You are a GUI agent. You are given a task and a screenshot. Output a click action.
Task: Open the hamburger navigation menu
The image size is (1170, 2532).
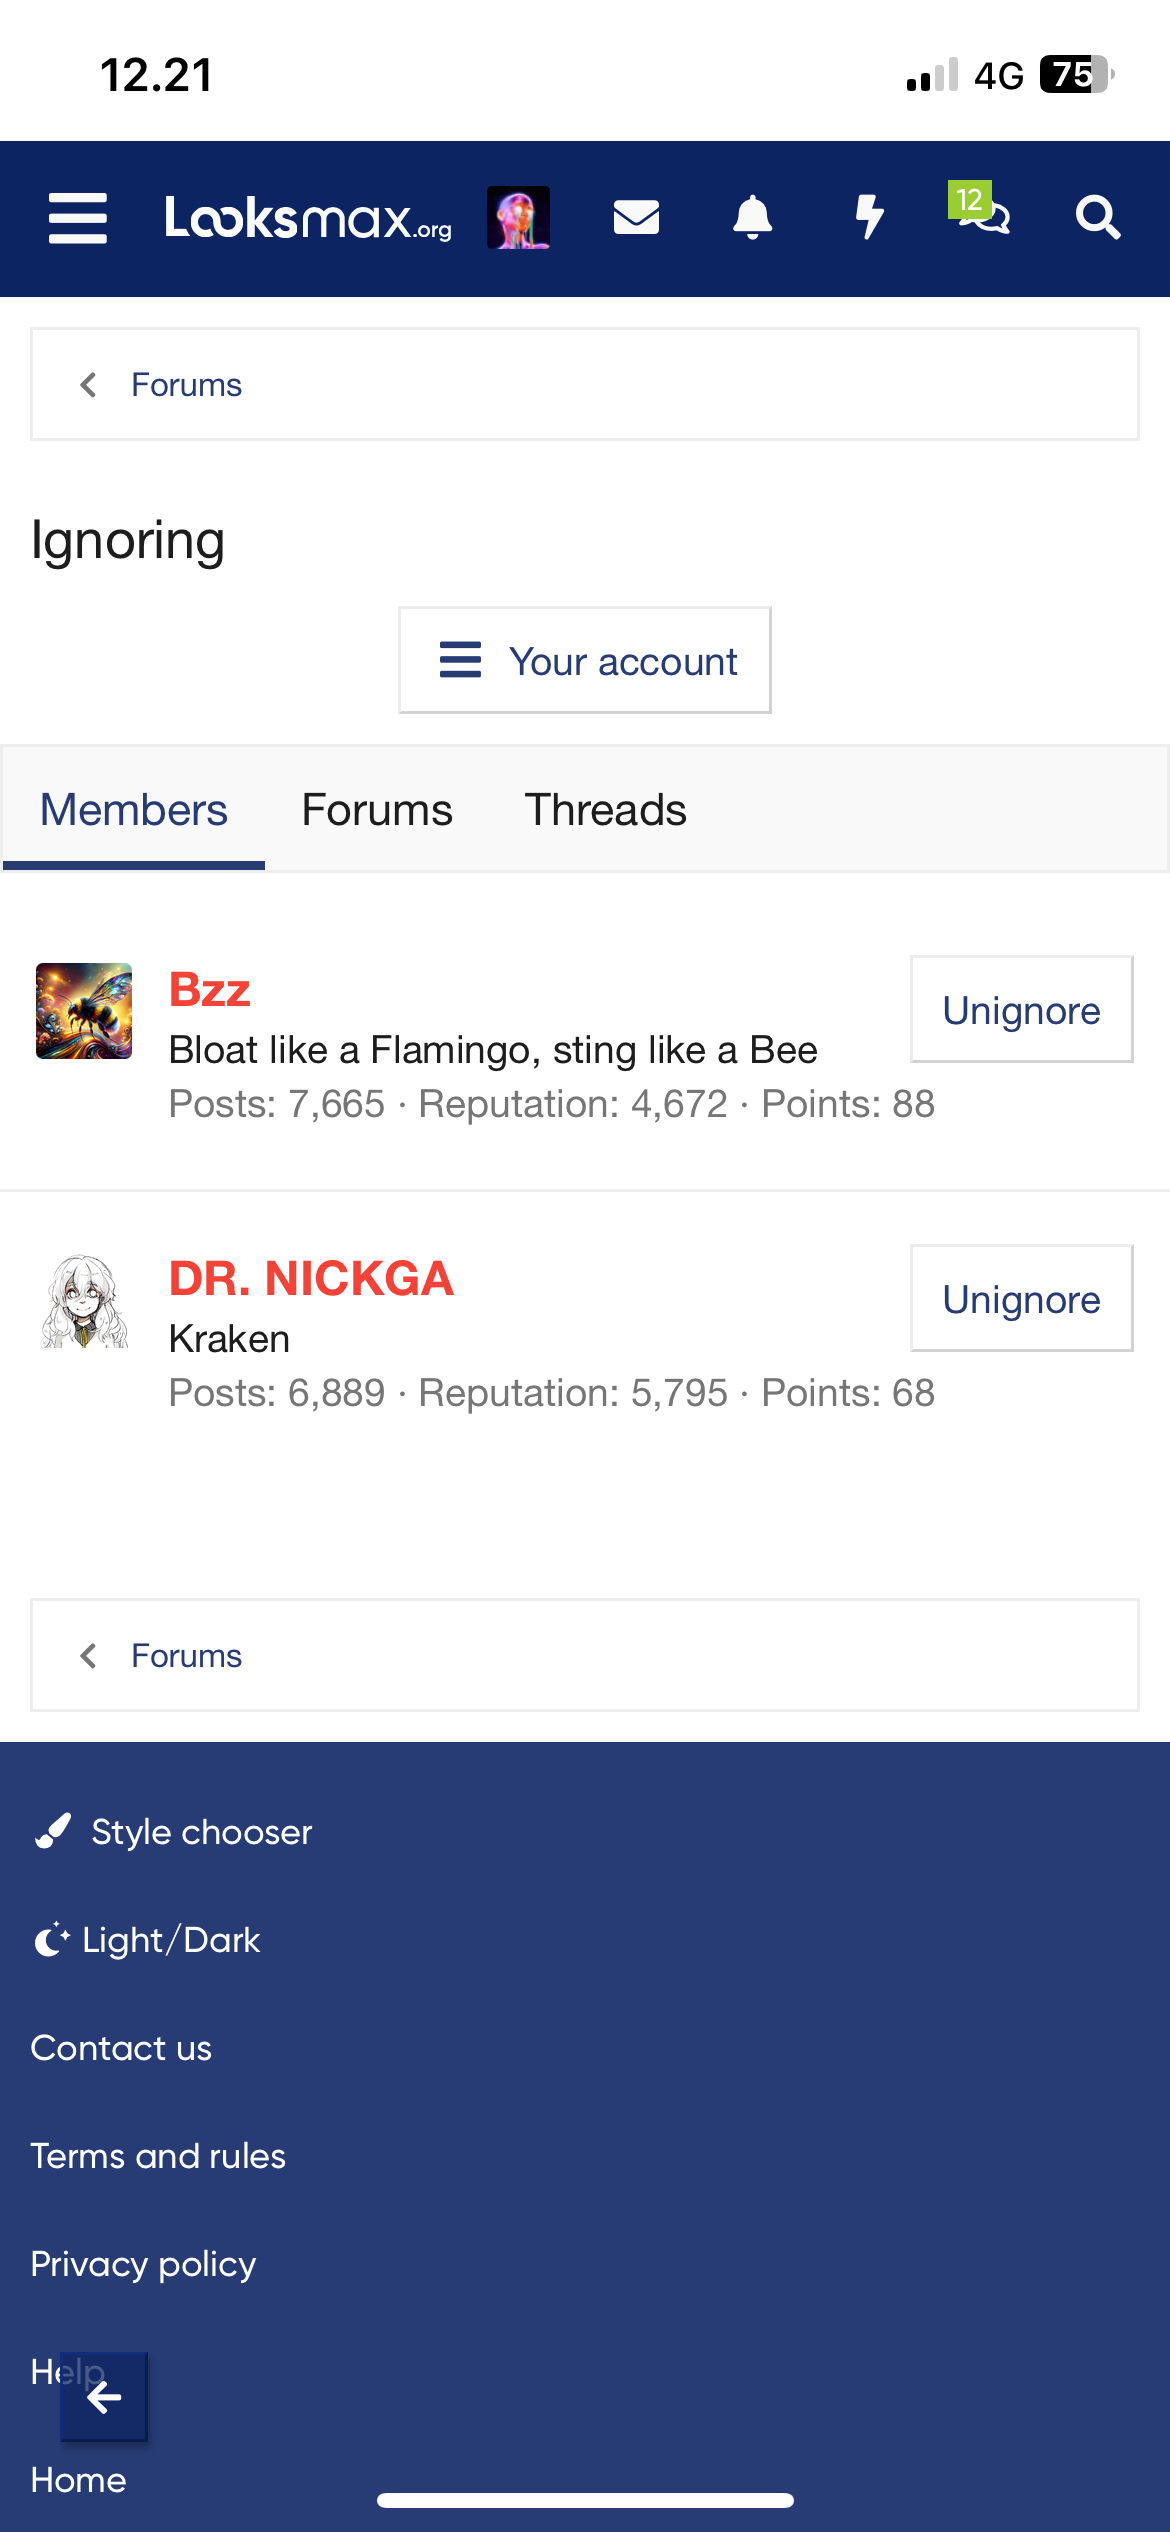(x=78, y=218)
